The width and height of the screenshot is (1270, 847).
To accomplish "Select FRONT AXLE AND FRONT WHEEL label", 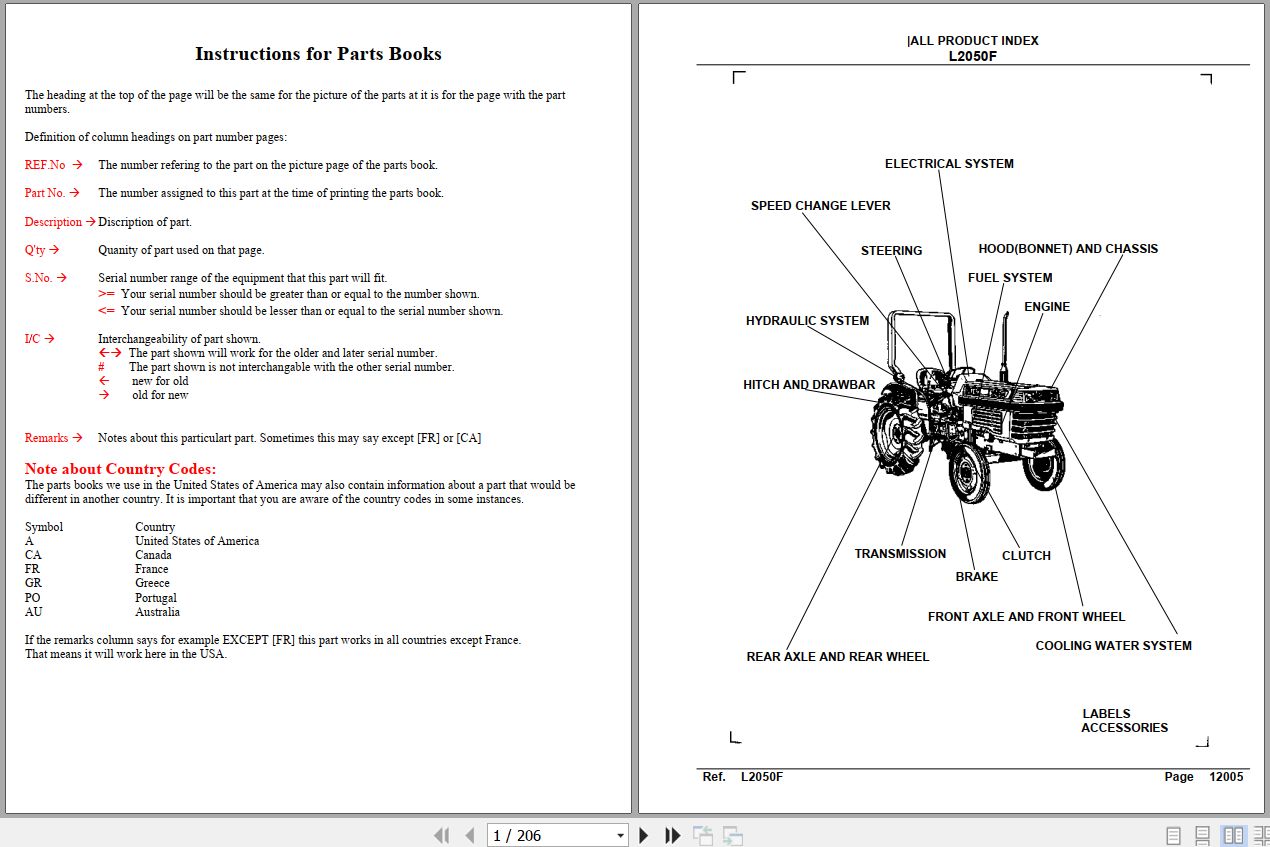I will point(1027,617).
